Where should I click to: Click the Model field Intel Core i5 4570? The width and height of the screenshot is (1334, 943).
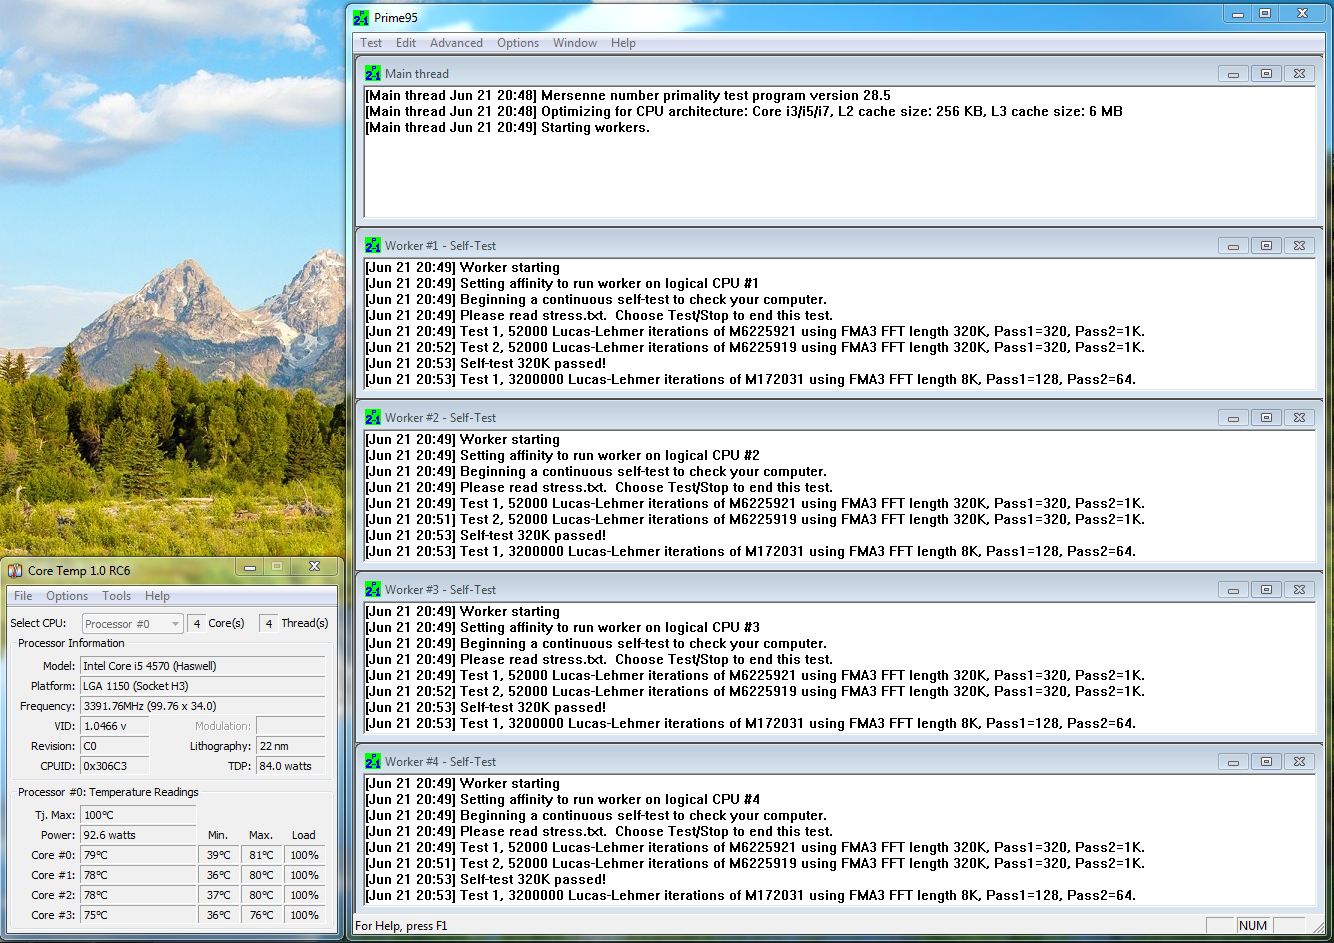pos(203,666)
